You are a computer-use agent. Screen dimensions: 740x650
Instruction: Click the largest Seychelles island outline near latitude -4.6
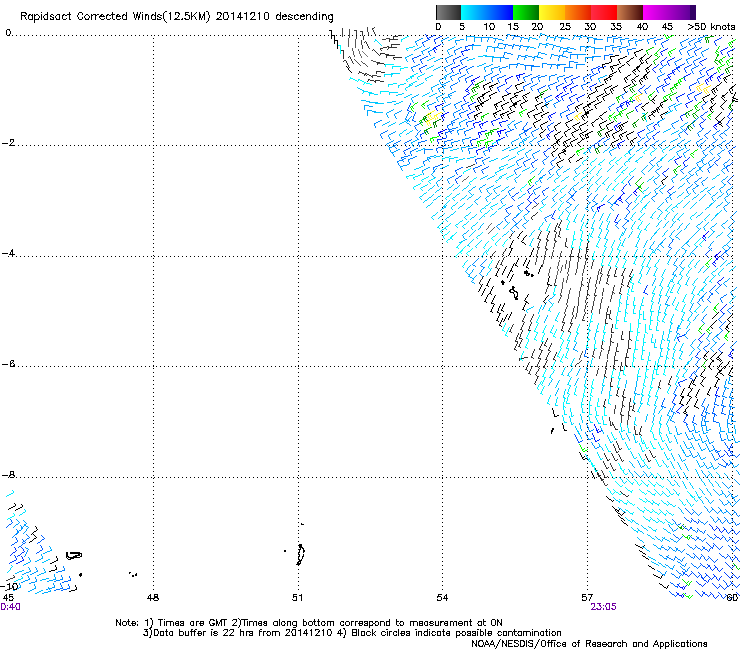coord(514,293)
